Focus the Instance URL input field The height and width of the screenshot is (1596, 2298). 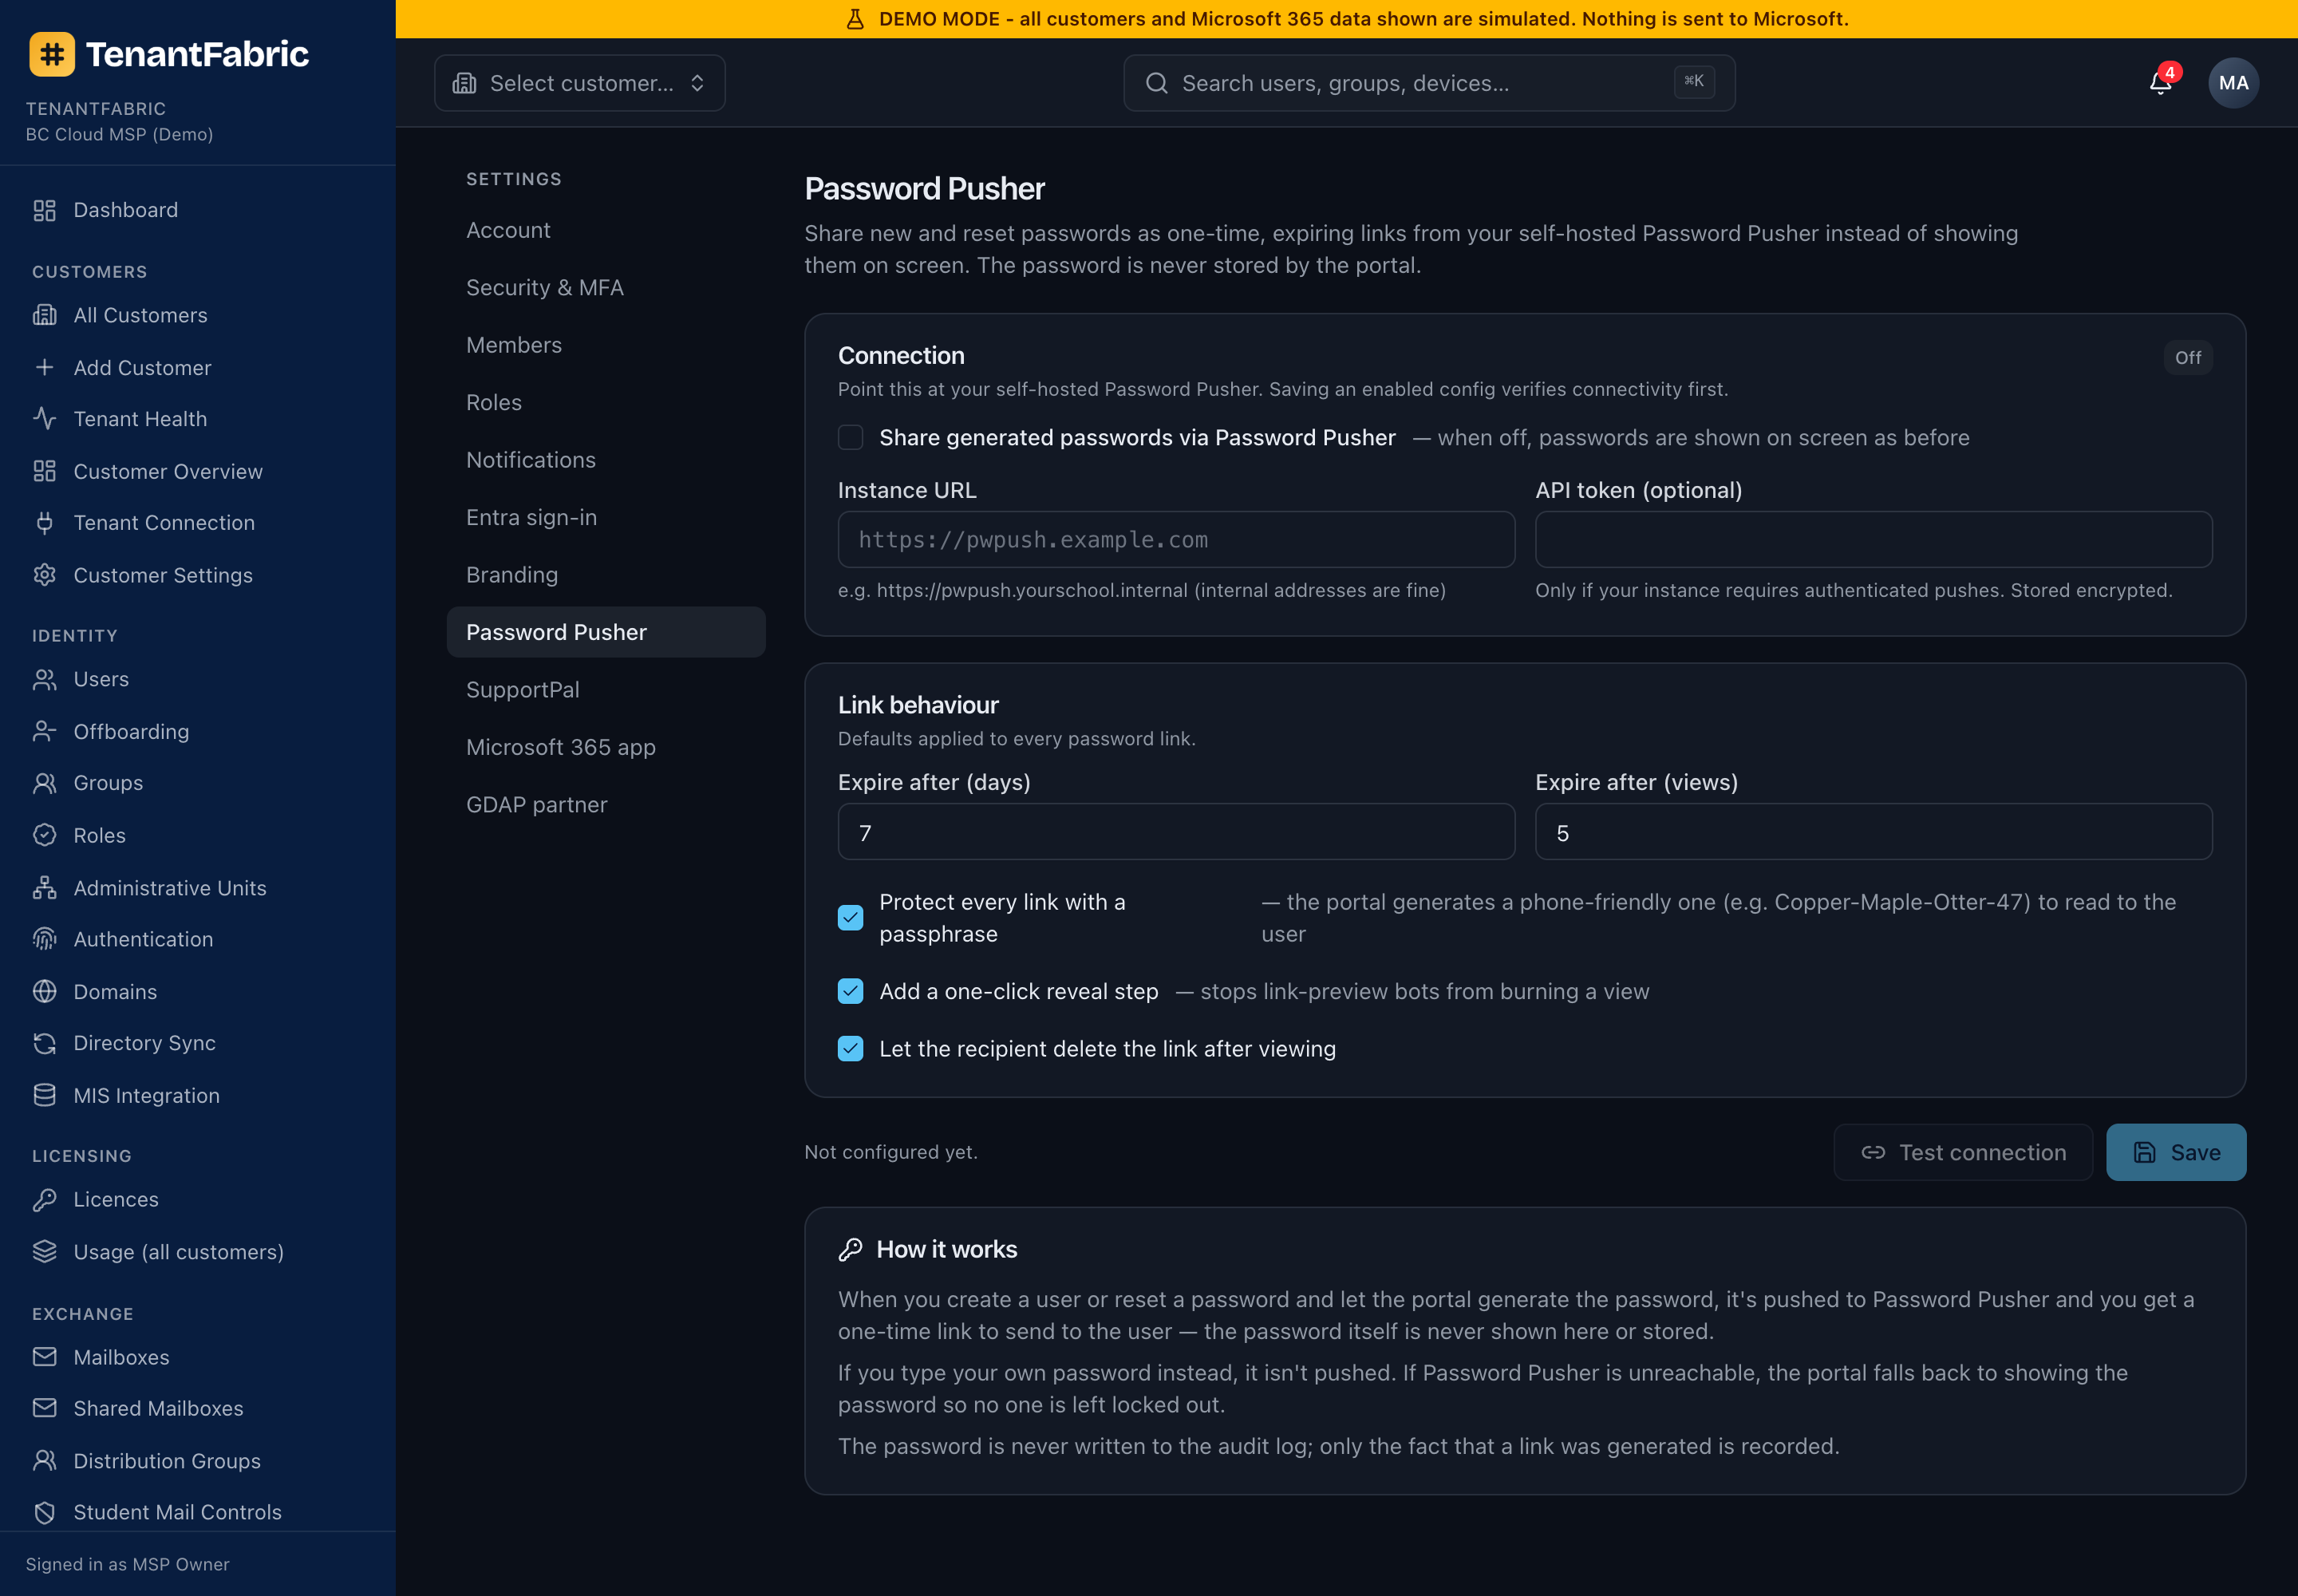1176,540
